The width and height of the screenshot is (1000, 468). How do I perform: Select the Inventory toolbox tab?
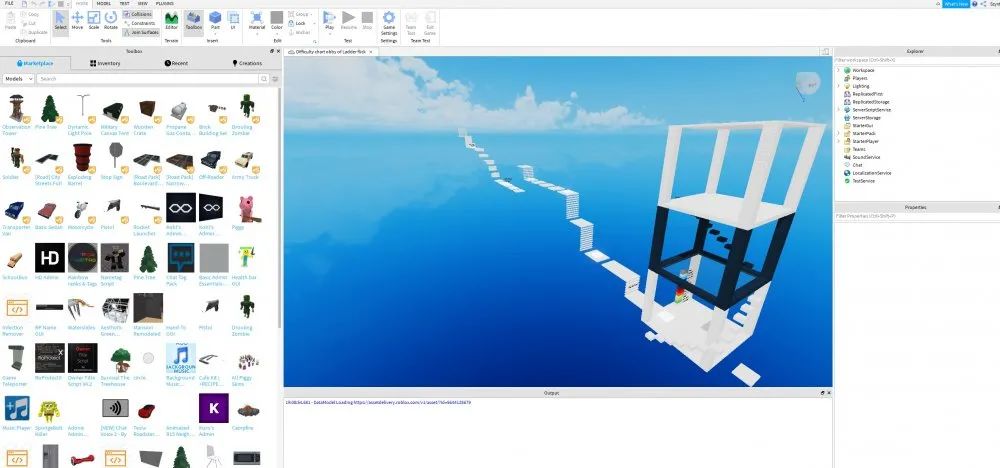105,63
